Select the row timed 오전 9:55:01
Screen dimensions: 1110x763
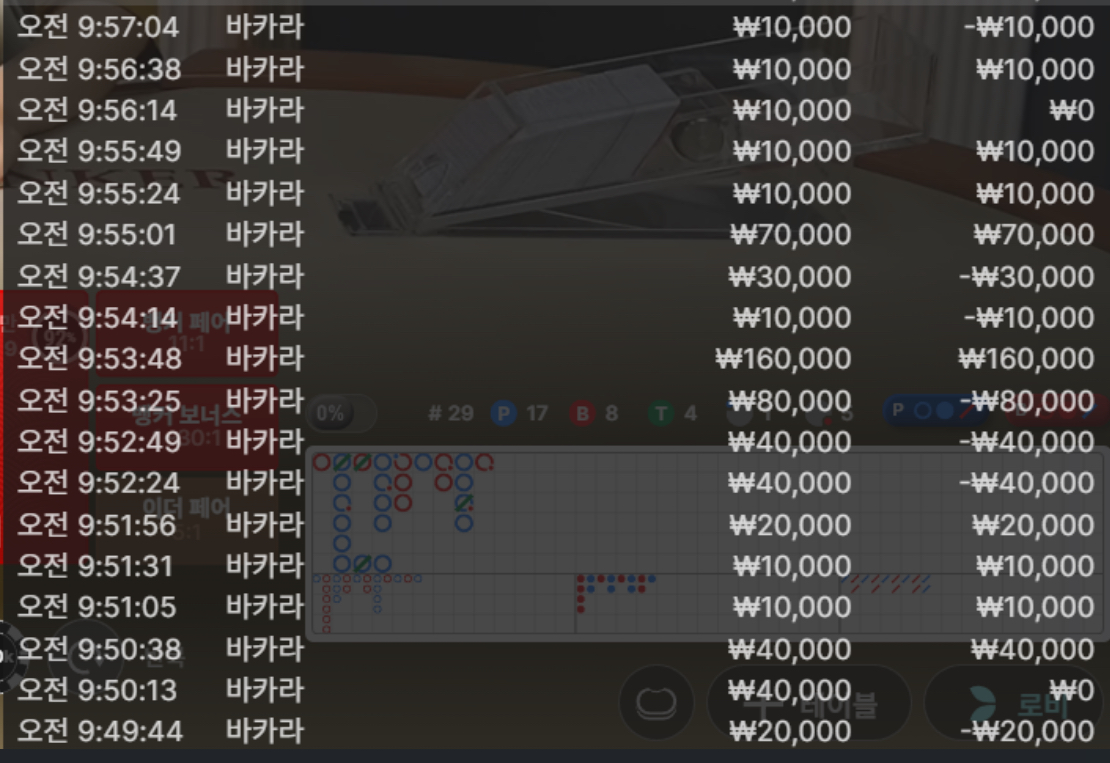pos(555,234)
